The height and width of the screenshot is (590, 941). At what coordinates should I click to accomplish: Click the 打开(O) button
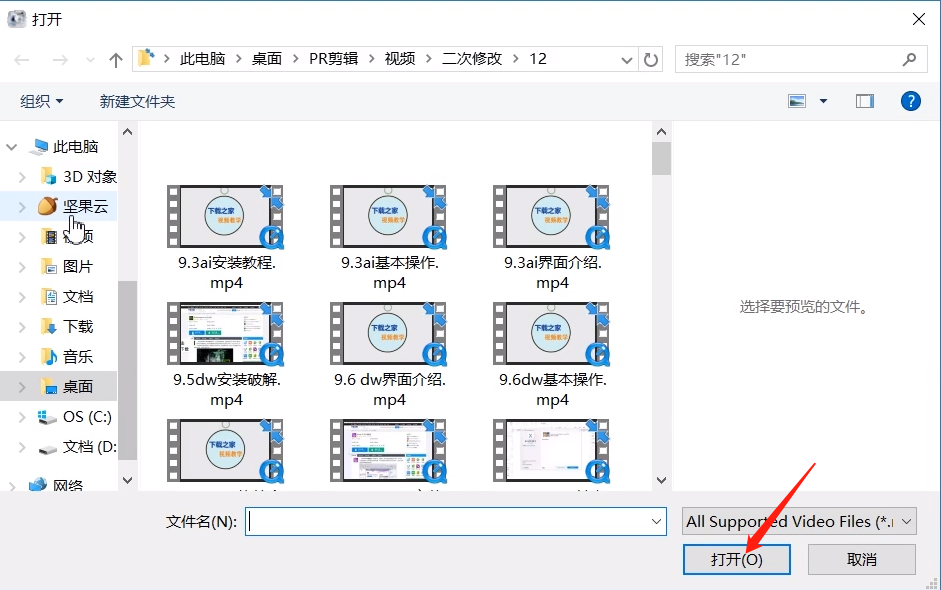click(736, 559)
